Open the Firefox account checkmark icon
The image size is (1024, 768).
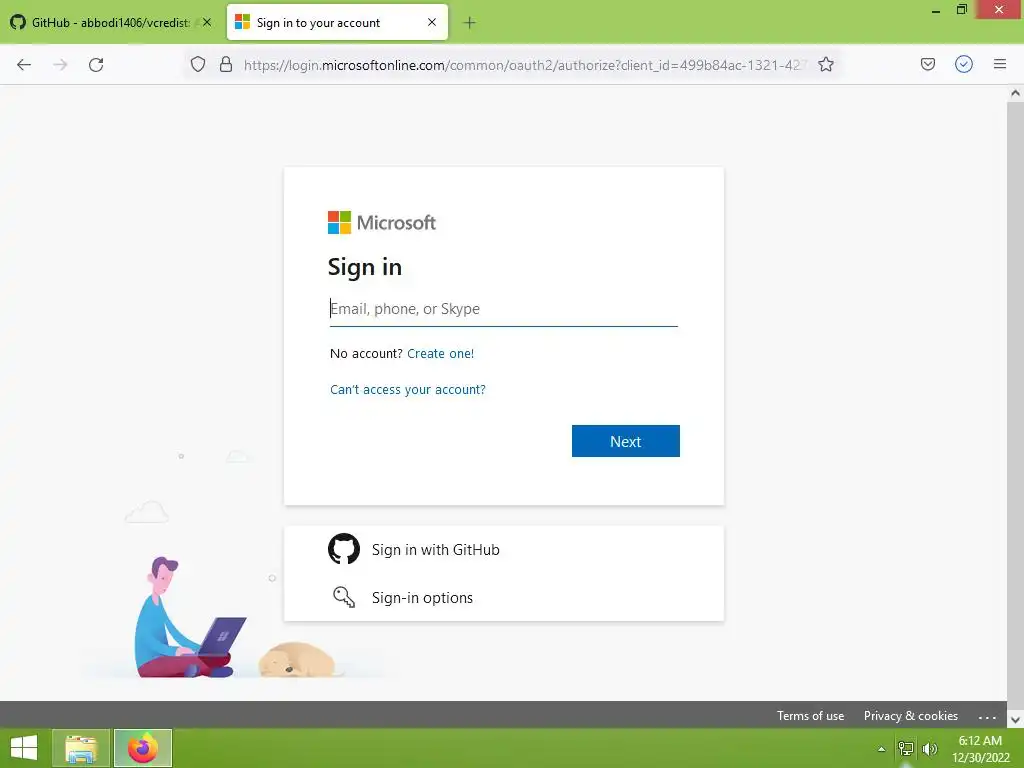coord(964,64)
